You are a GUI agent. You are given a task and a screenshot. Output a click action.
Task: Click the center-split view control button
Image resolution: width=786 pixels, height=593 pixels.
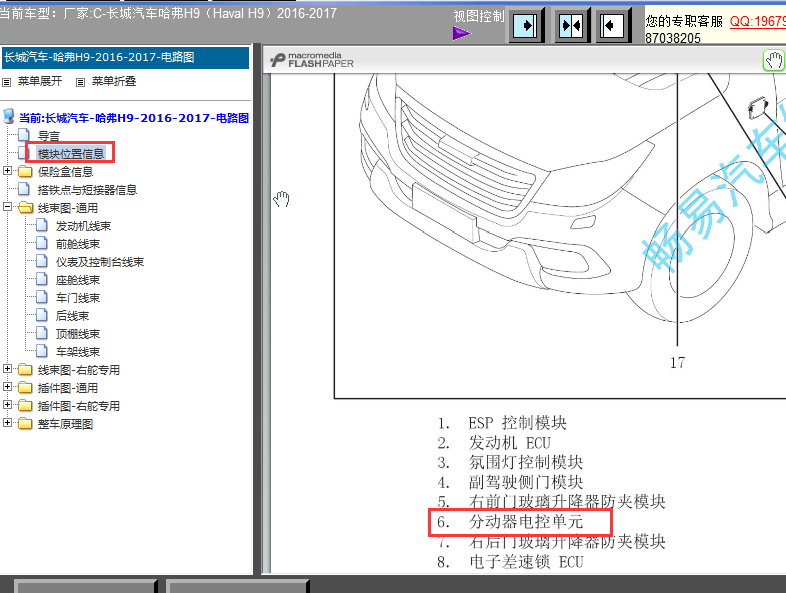coord(571,25)
